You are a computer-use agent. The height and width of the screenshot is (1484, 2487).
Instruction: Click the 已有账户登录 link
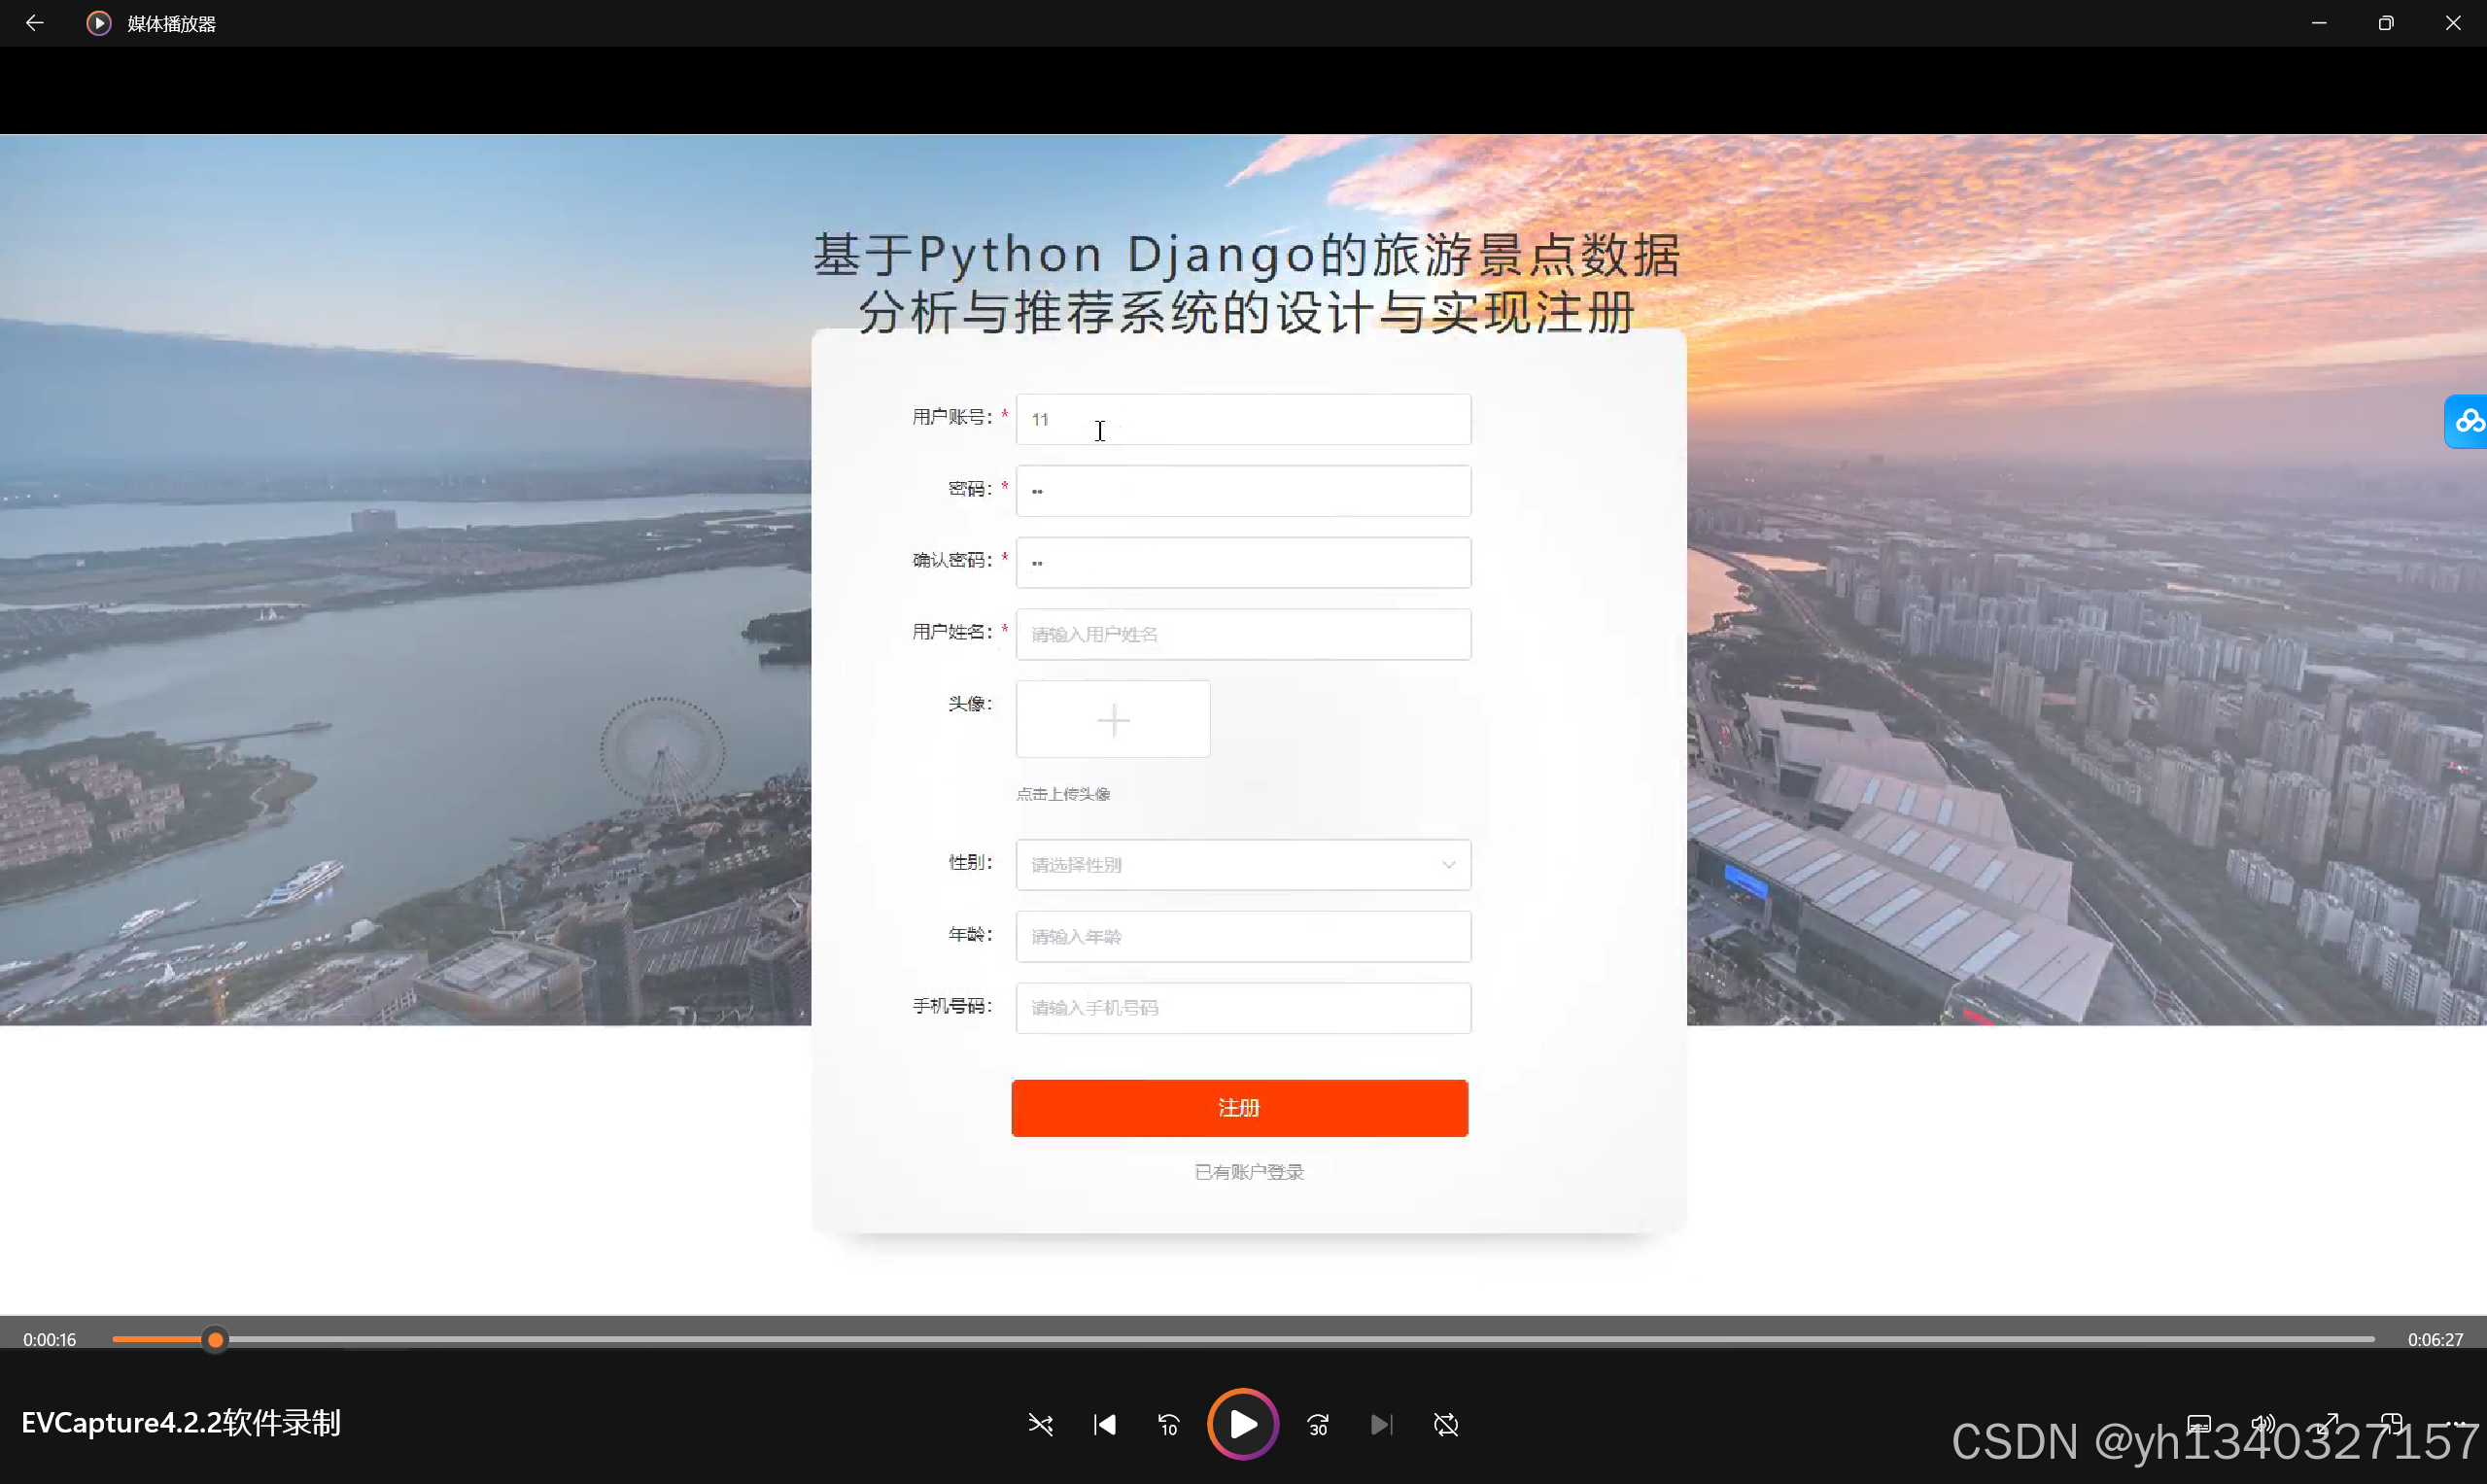tap(1249, 1172)
